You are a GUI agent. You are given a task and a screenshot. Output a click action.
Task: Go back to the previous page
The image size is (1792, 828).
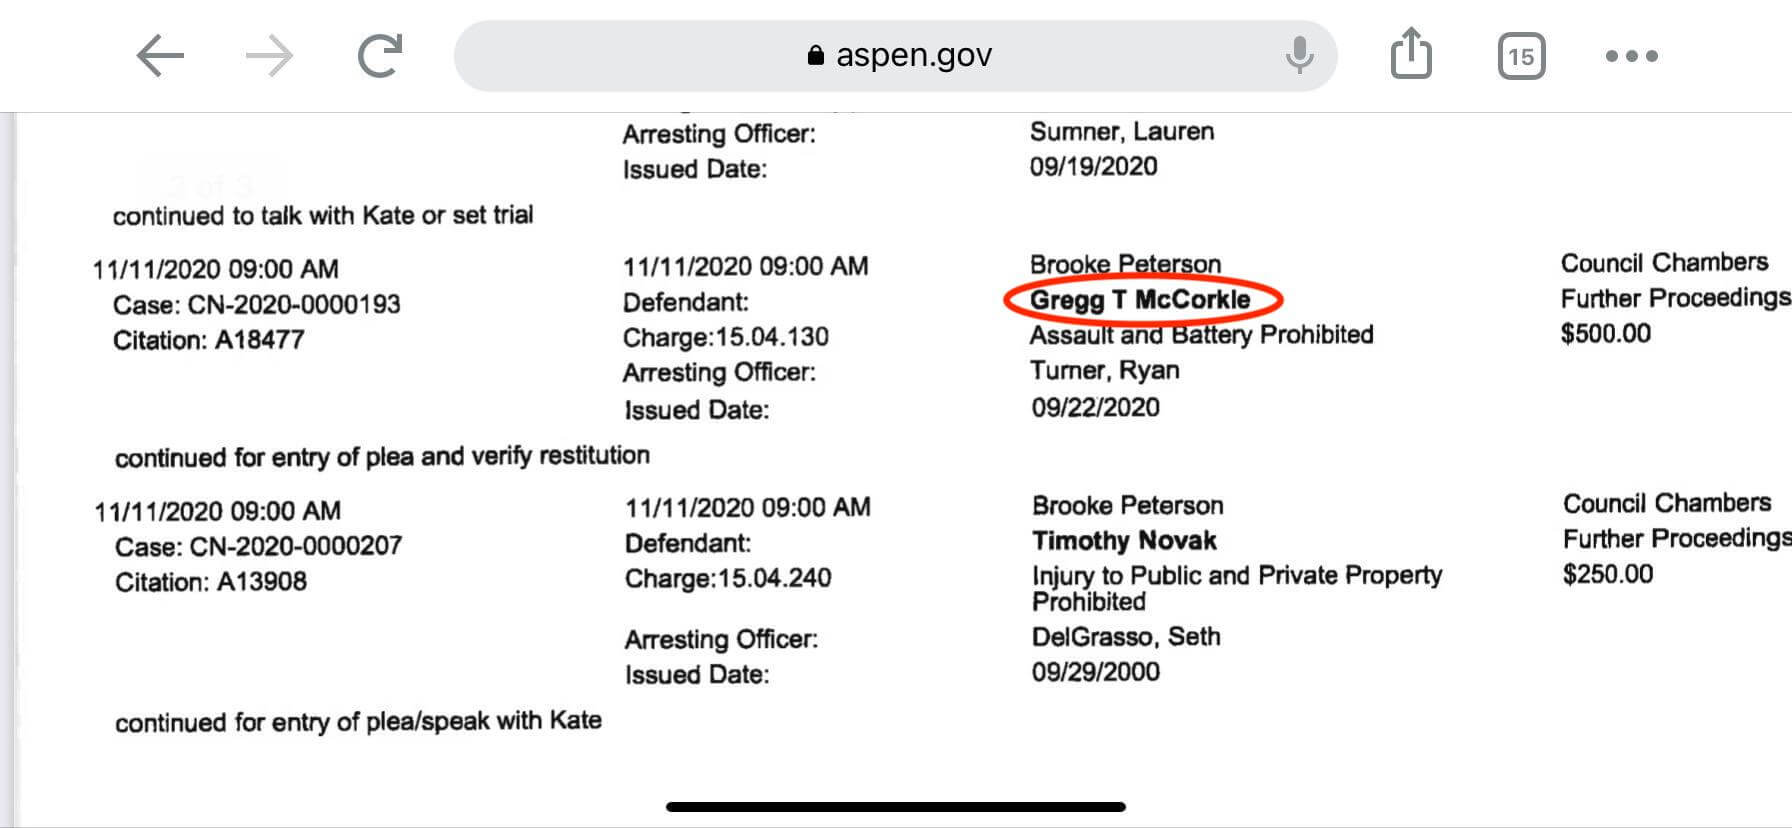[160, 56]
